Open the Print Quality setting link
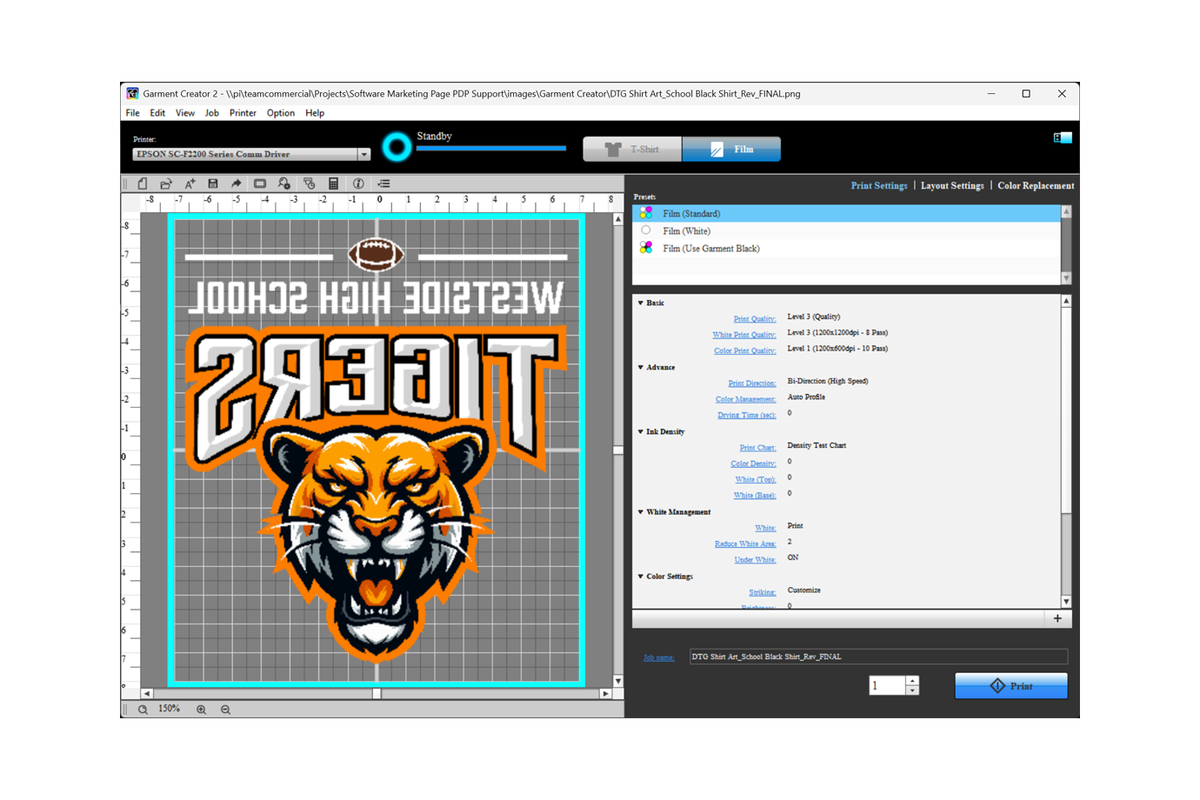Viewport: 1200px width, 800px height. (755, 319)
